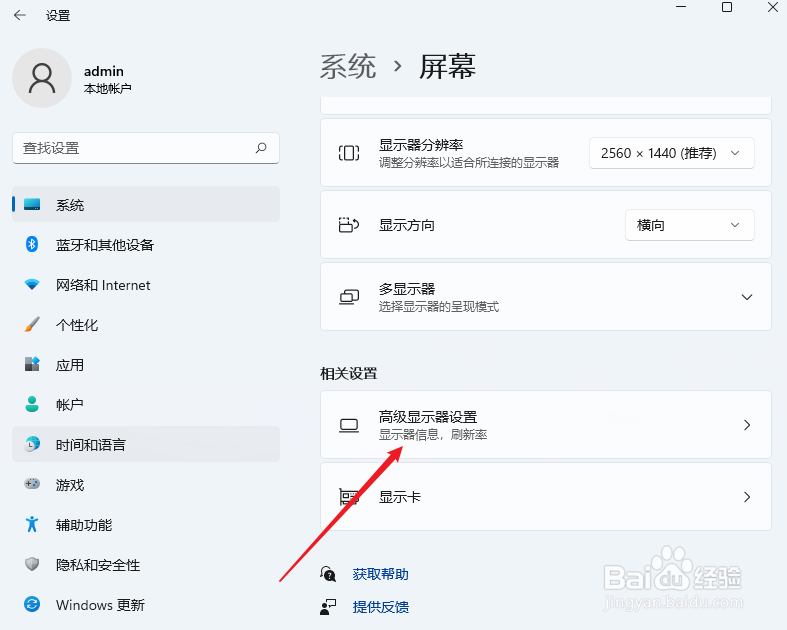Select 帐户 in the sidebar
Viewport: 787px width, 630px height.
point(146,404)
